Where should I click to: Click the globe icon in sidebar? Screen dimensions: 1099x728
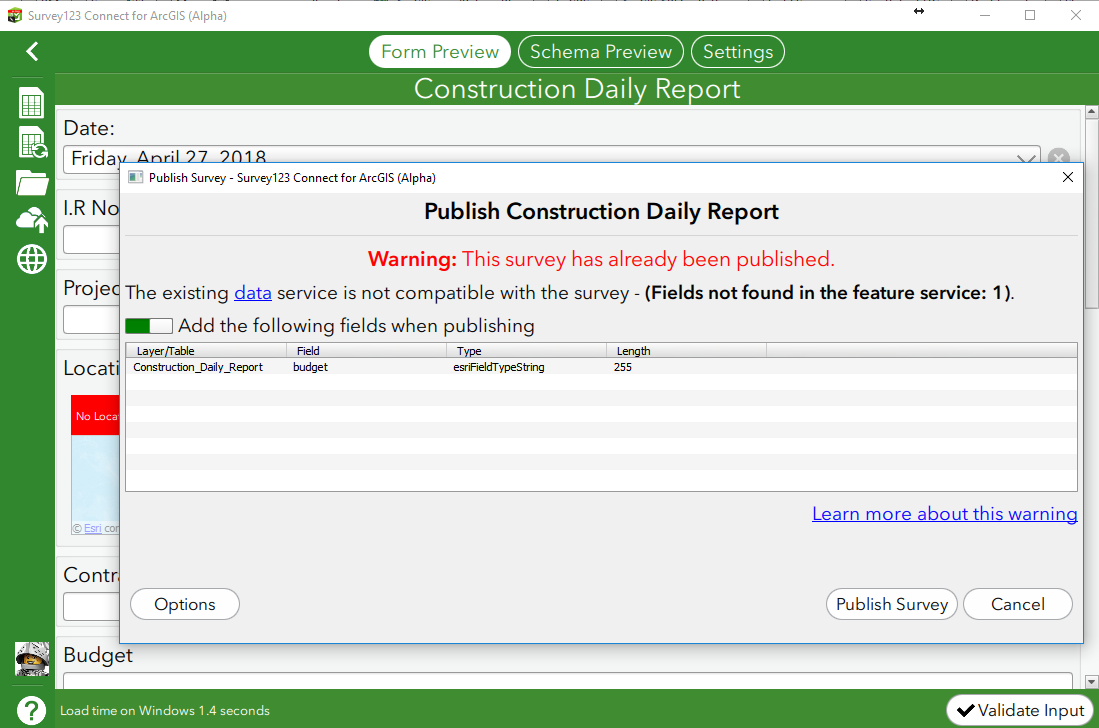tap(32, 259)
